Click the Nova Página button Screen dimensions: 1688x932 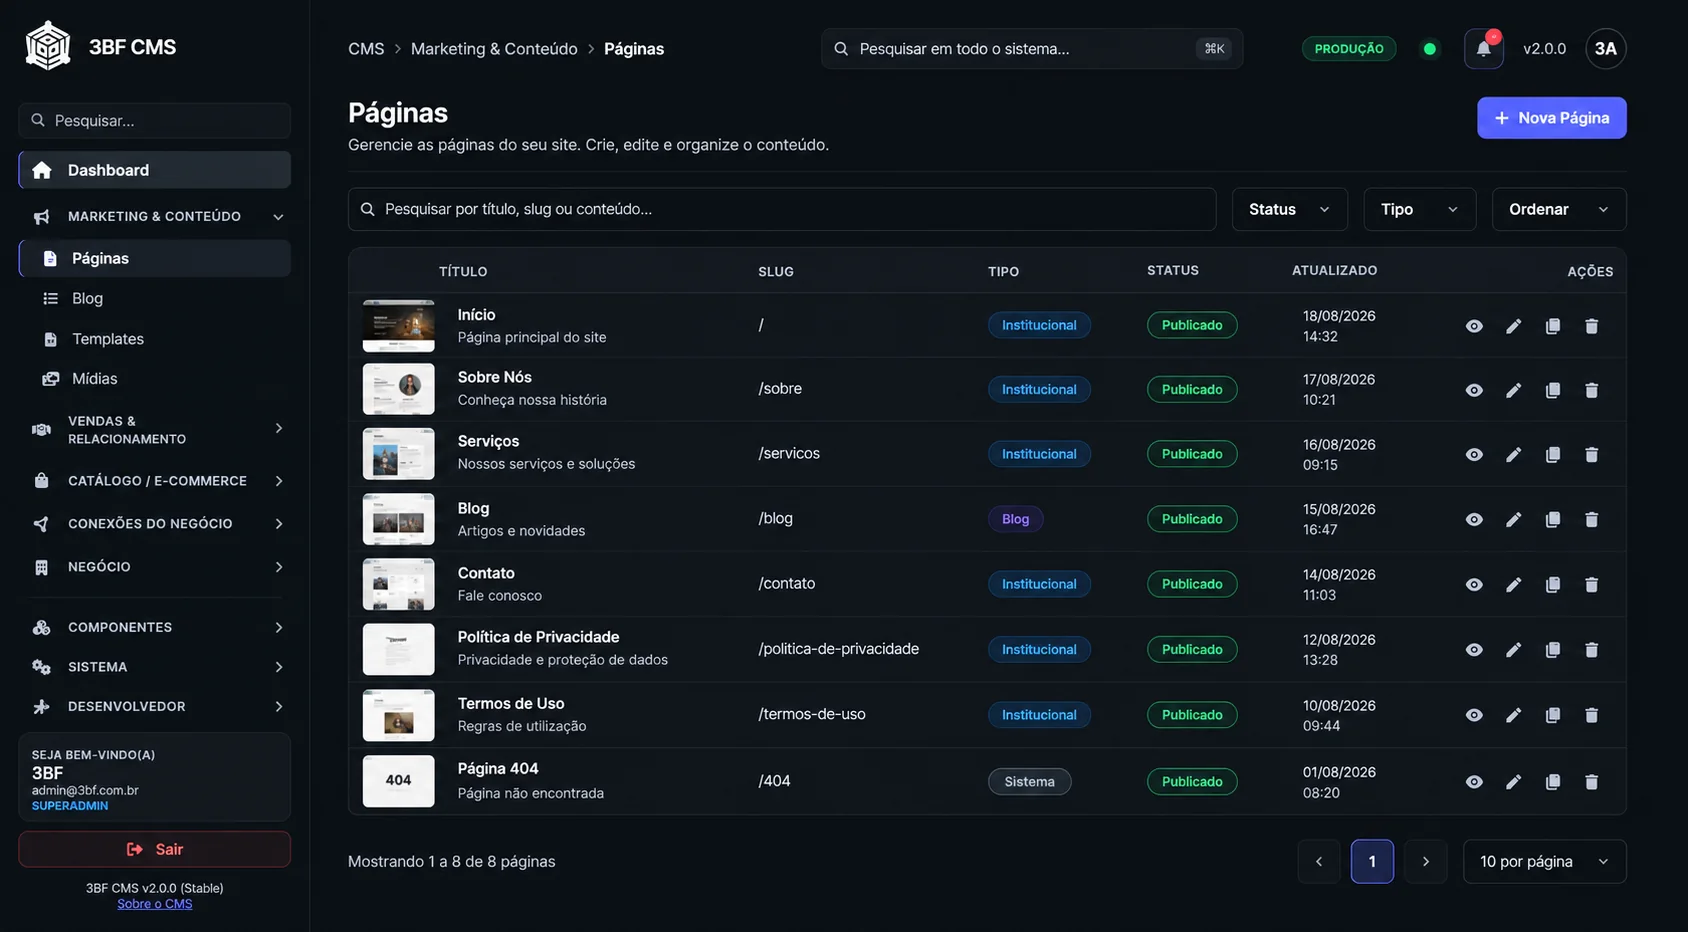coord(1551,118)
